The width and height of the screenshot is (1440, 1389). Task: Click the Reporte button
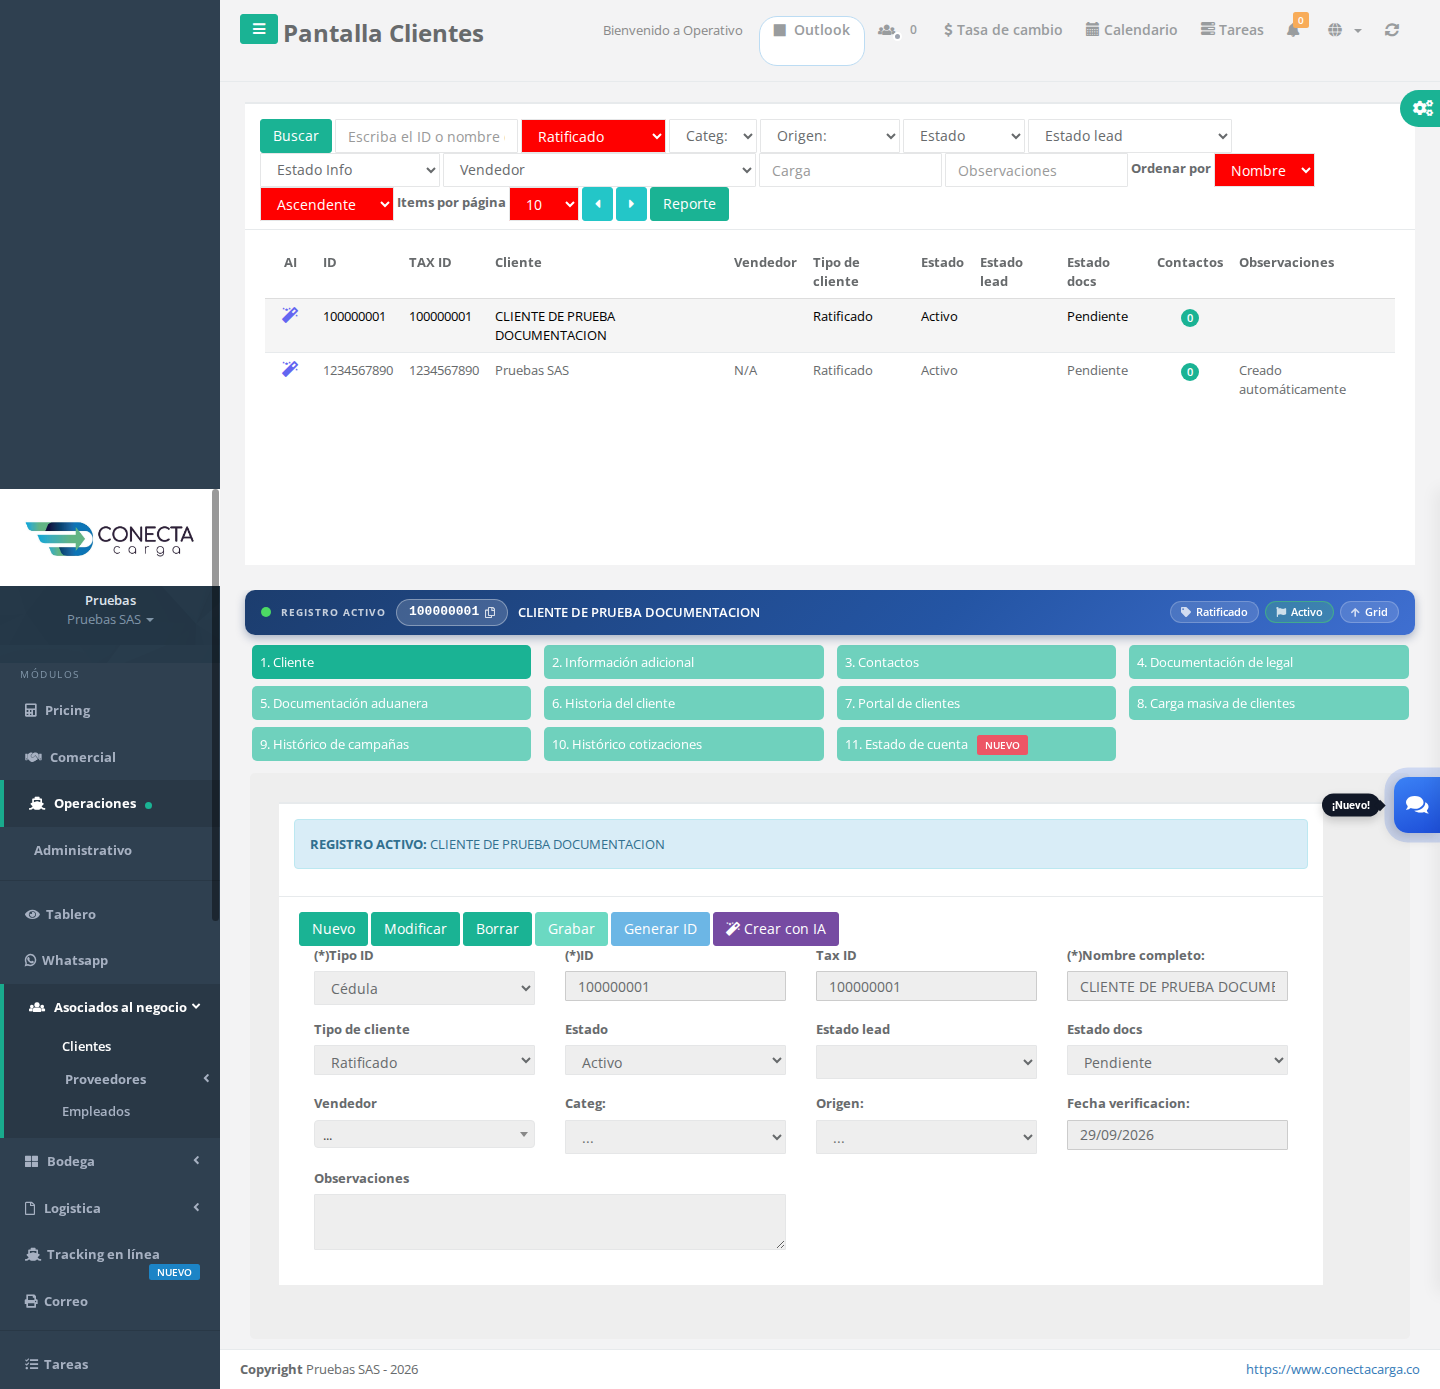pyautogui.click(x=689, y=204)
